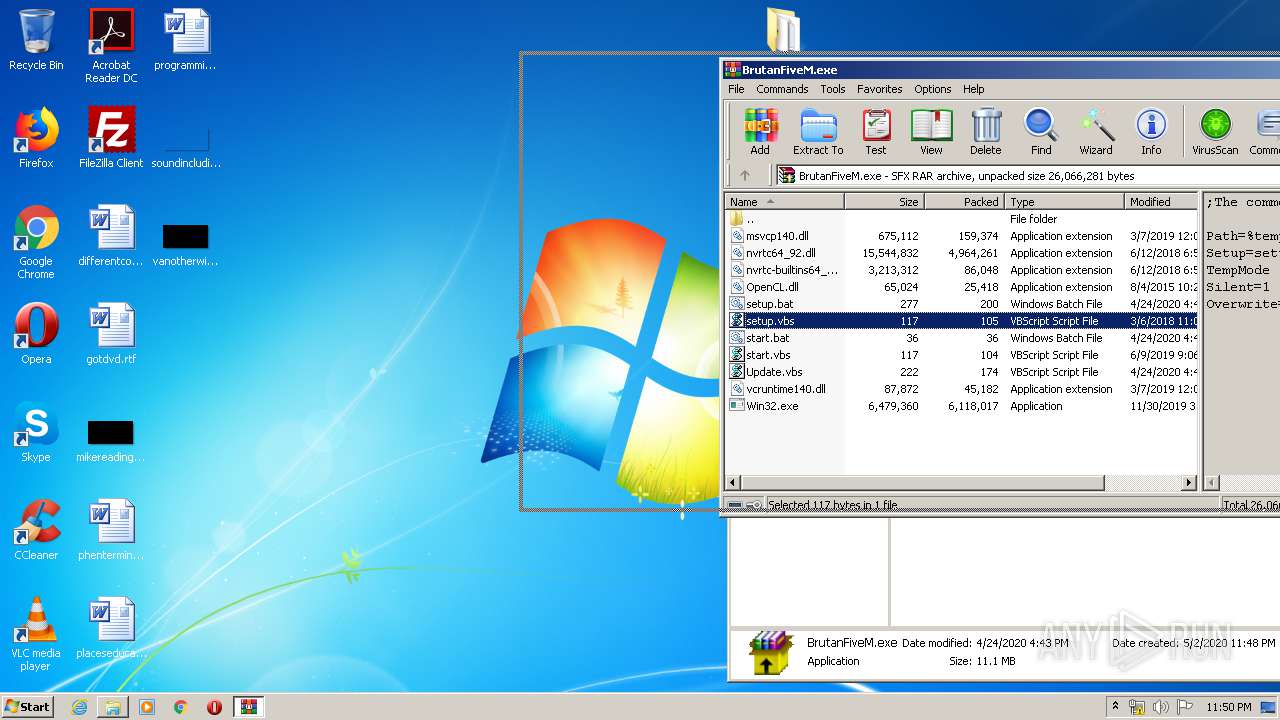This screenshot has width=1280, height=720.
Task: Open the programmi document on desktop
Action: [186, 40]
